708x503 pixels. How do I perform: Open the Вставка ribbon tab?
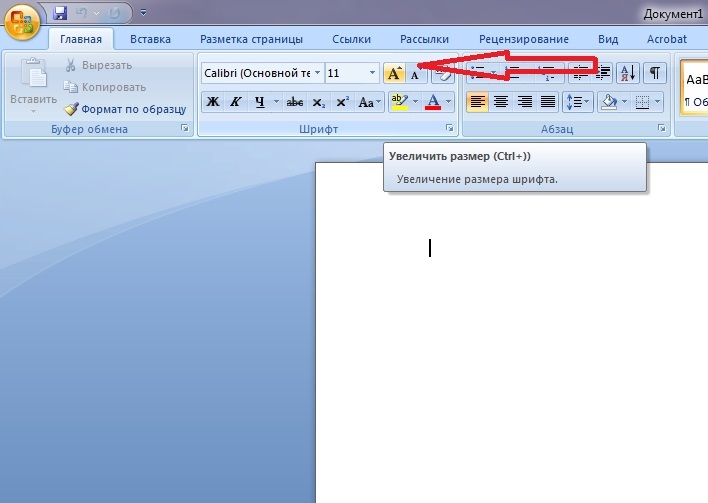click(x=150, y=39)
